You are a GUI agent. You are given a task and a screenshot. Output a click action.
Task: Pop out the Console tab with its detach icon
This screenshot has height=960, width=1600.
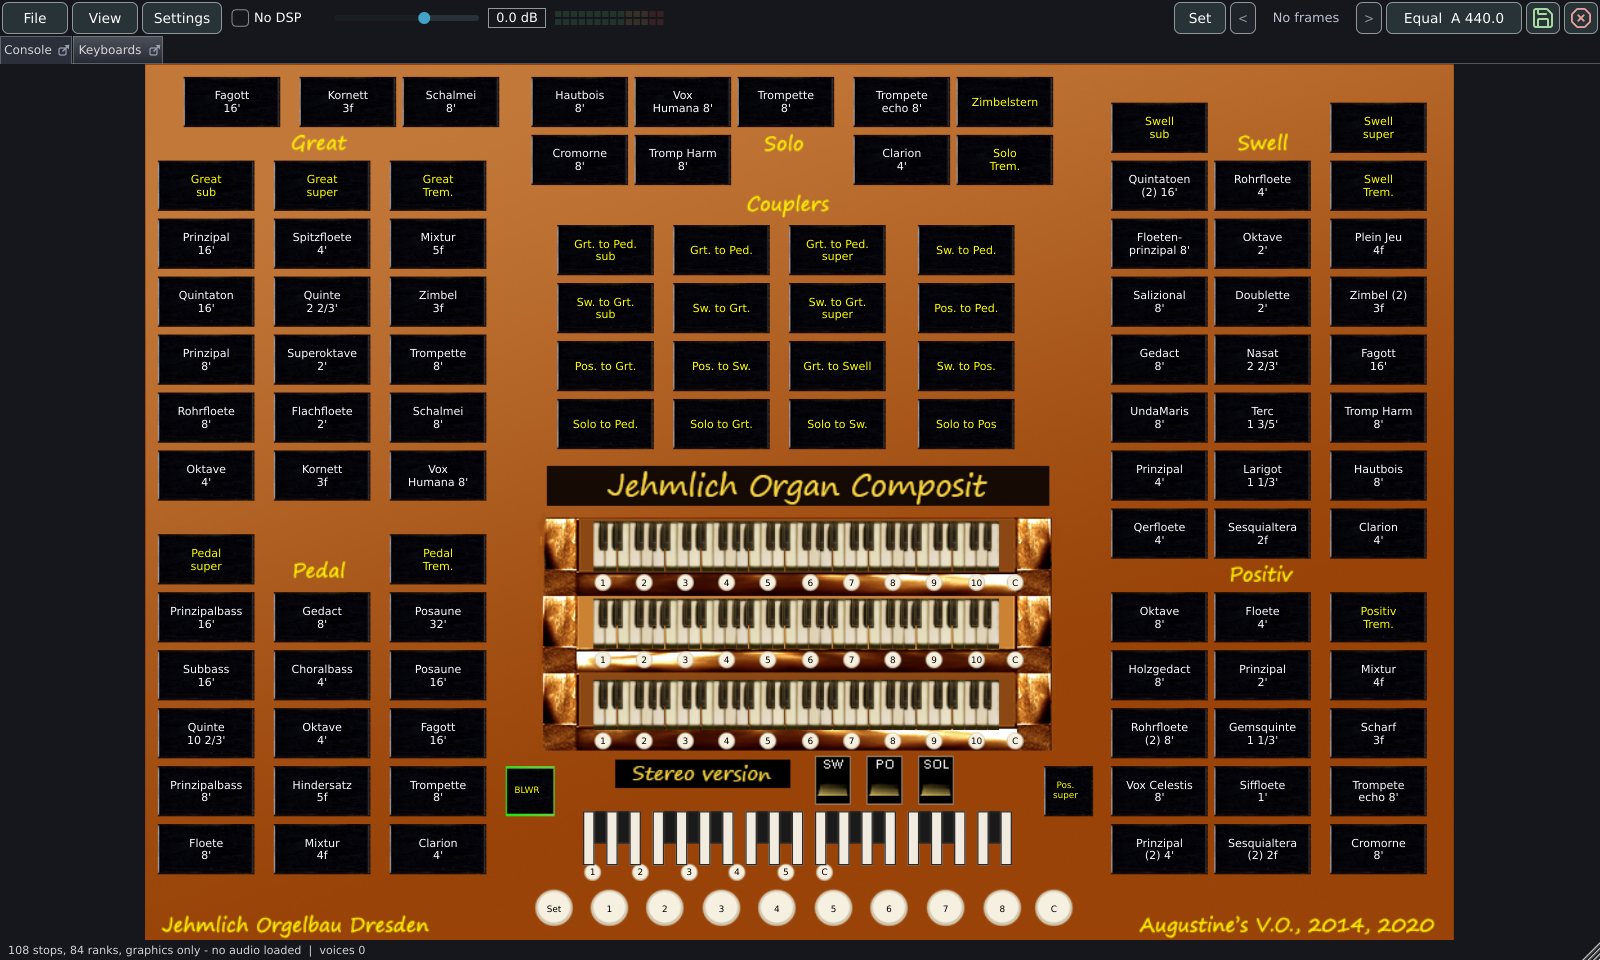coord(63,50)
